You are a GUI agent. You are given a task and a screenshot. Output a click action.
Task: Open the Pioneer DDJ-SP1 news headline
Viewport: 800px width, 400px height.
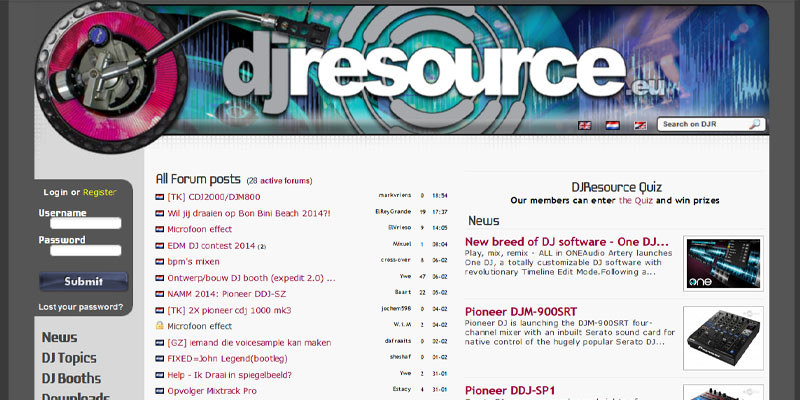pos(510,390)
